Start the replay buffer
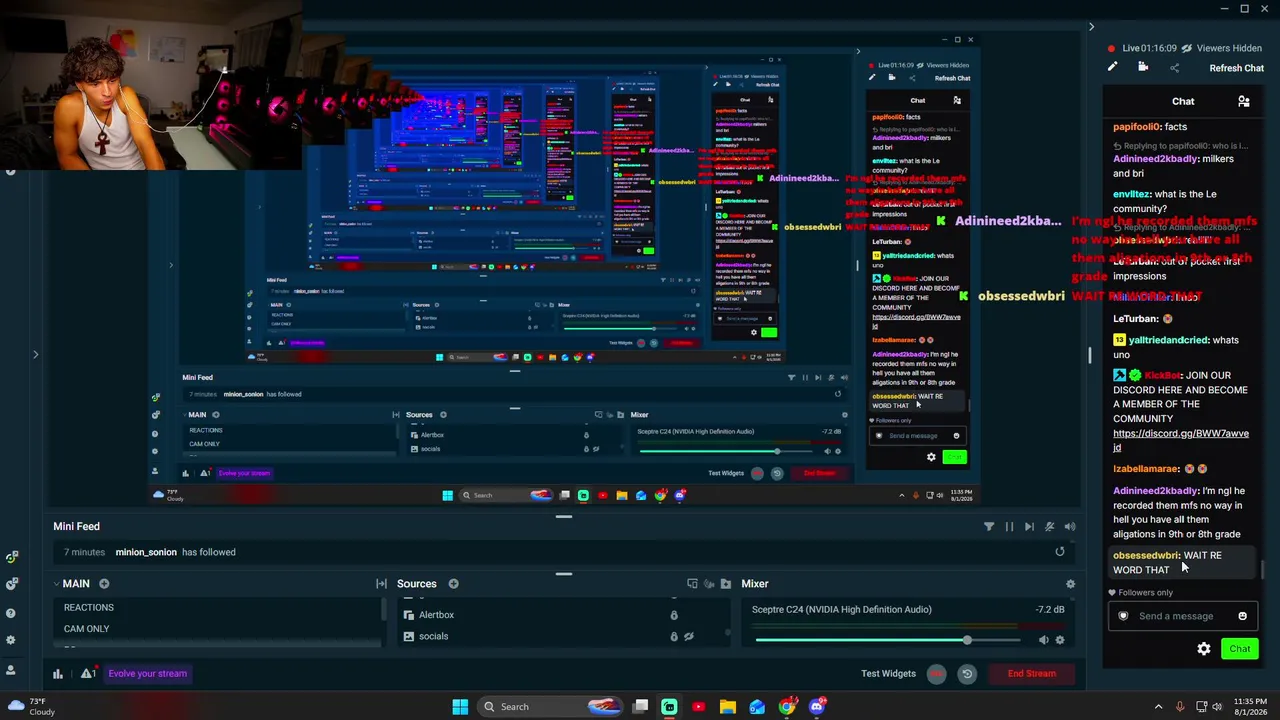The height and width of the screenshot is (720, 1280). (967, 674)
